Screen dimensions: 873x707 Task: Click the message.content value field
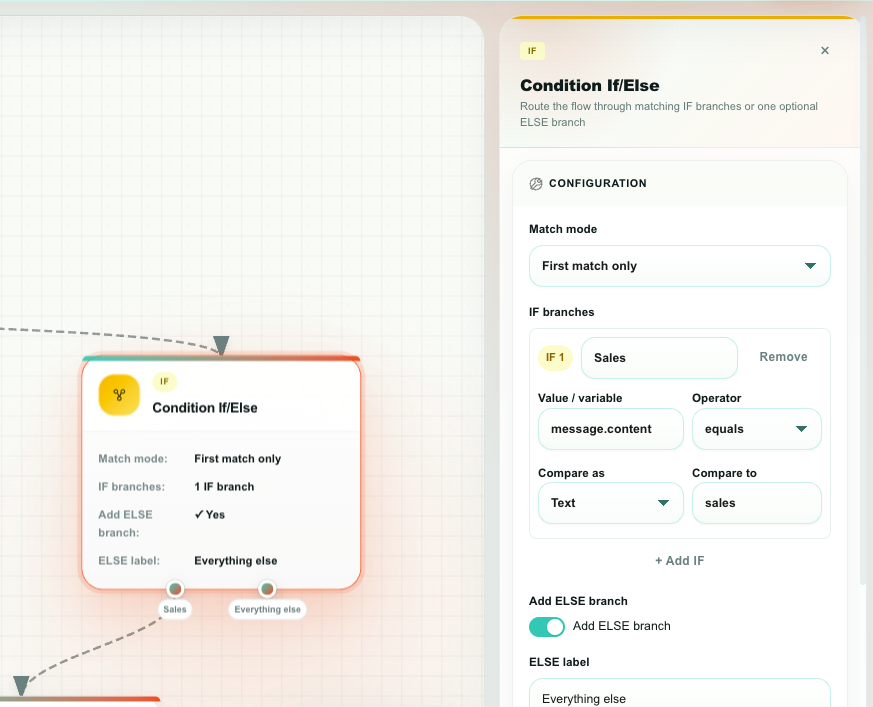(610, 429)
